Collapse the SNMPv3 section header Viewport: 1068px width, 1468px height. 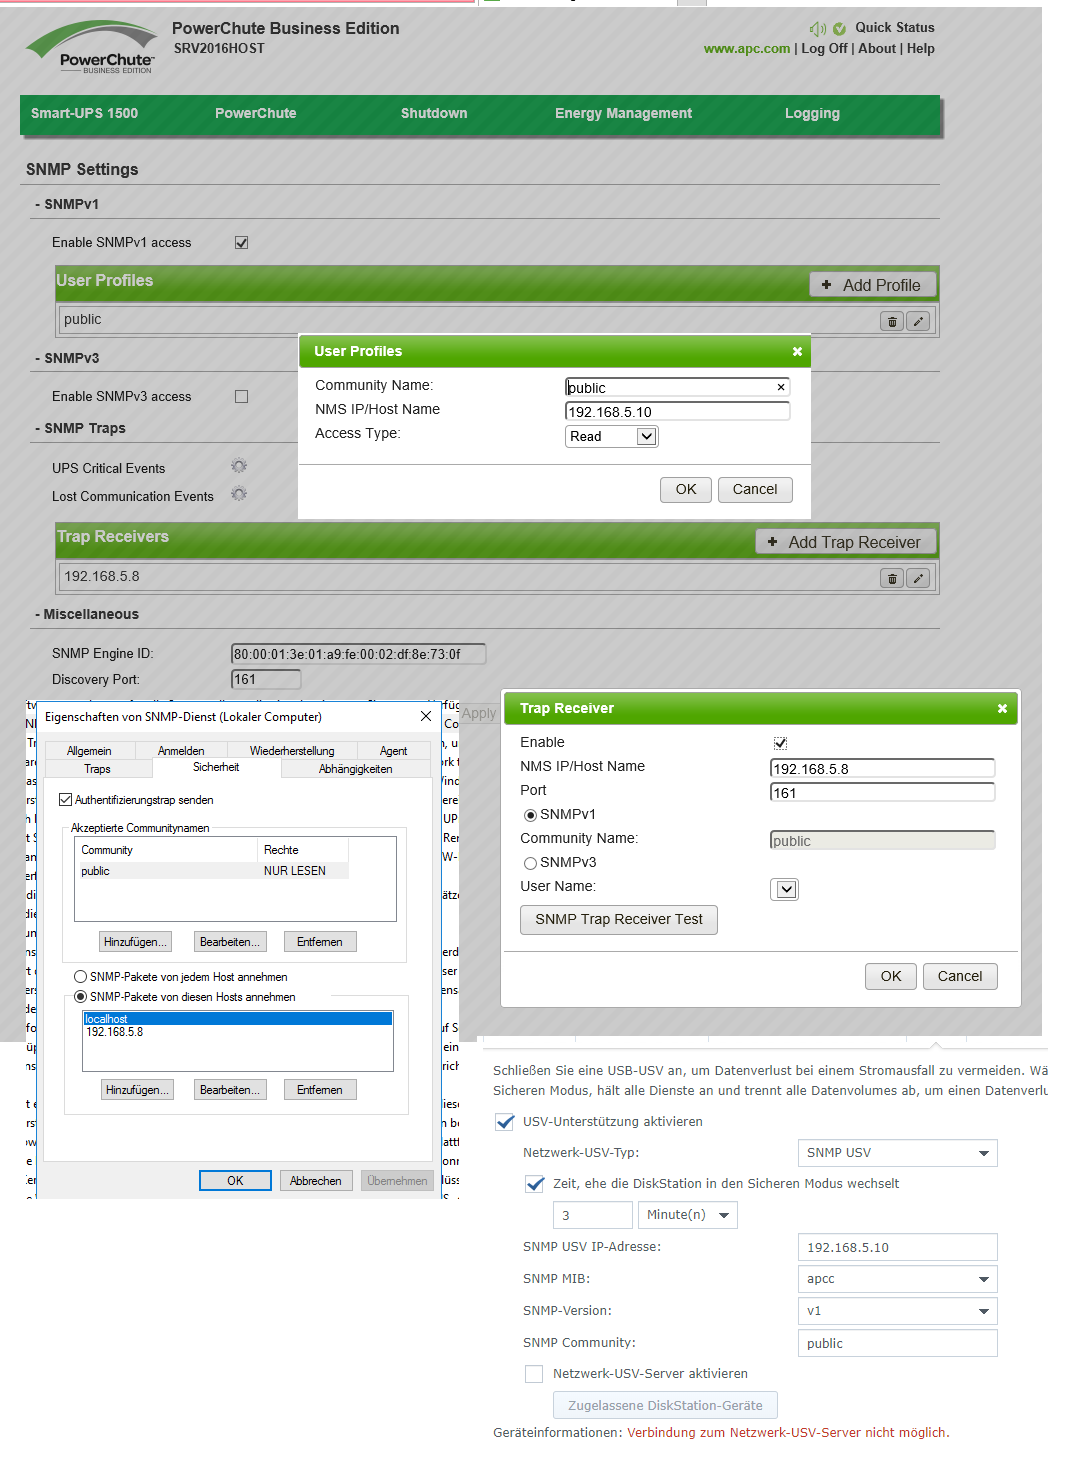coord(66,358)
